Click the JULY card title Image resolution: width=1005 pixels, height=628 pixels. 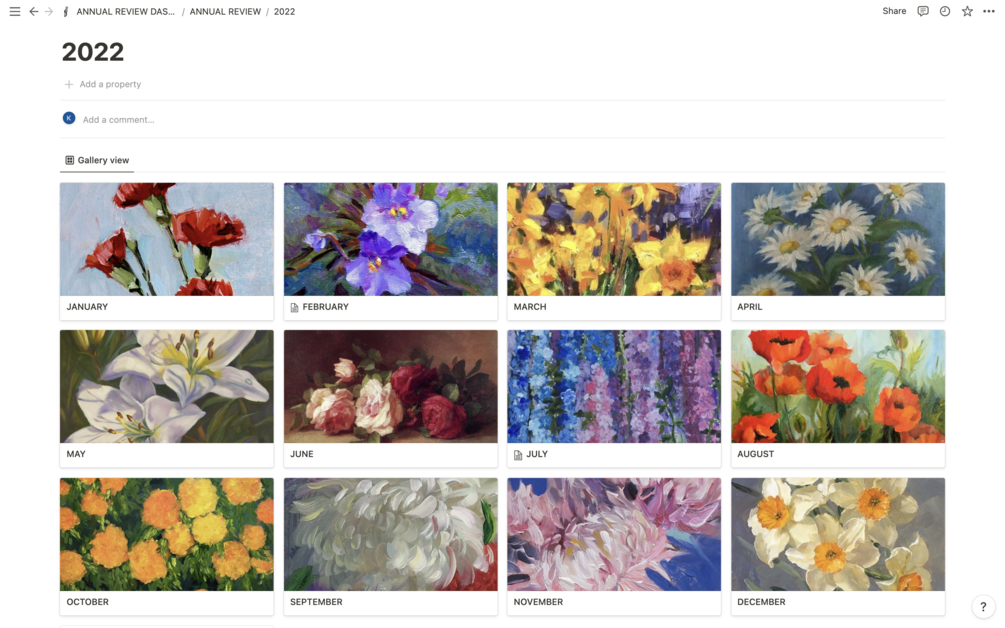537,454
